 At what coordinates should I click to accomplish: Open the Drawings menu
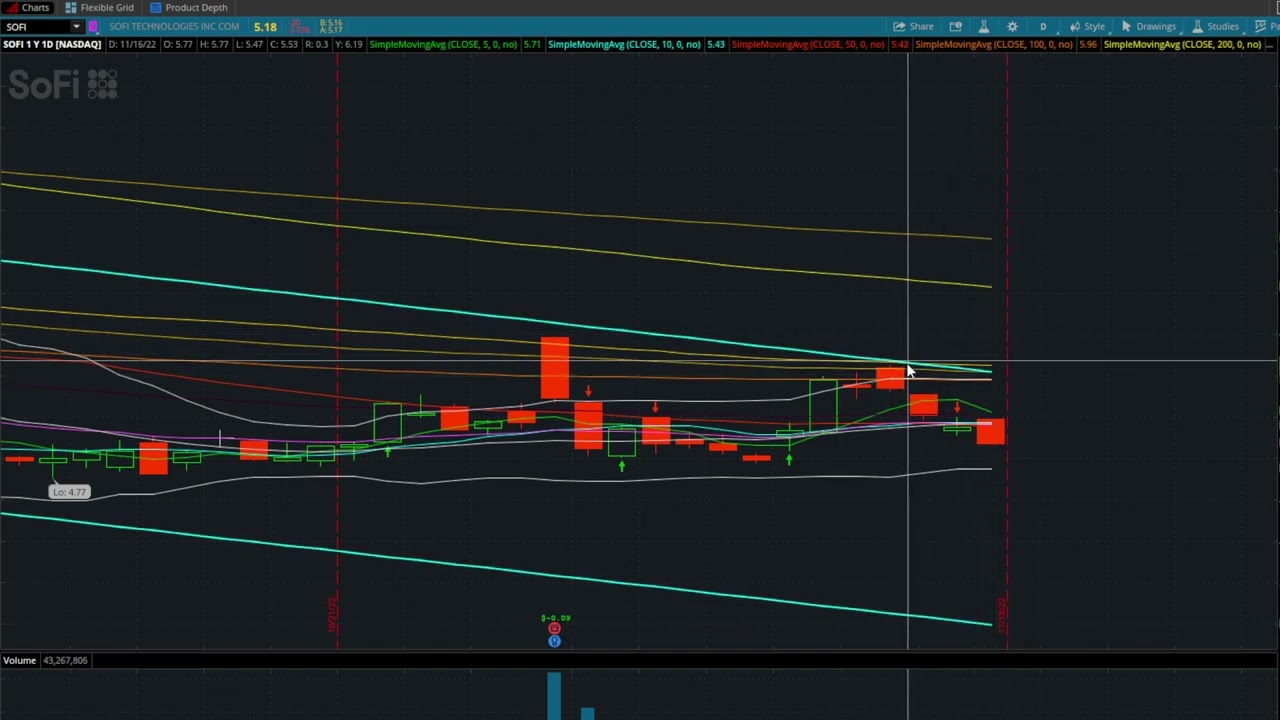pos(1148,27)
